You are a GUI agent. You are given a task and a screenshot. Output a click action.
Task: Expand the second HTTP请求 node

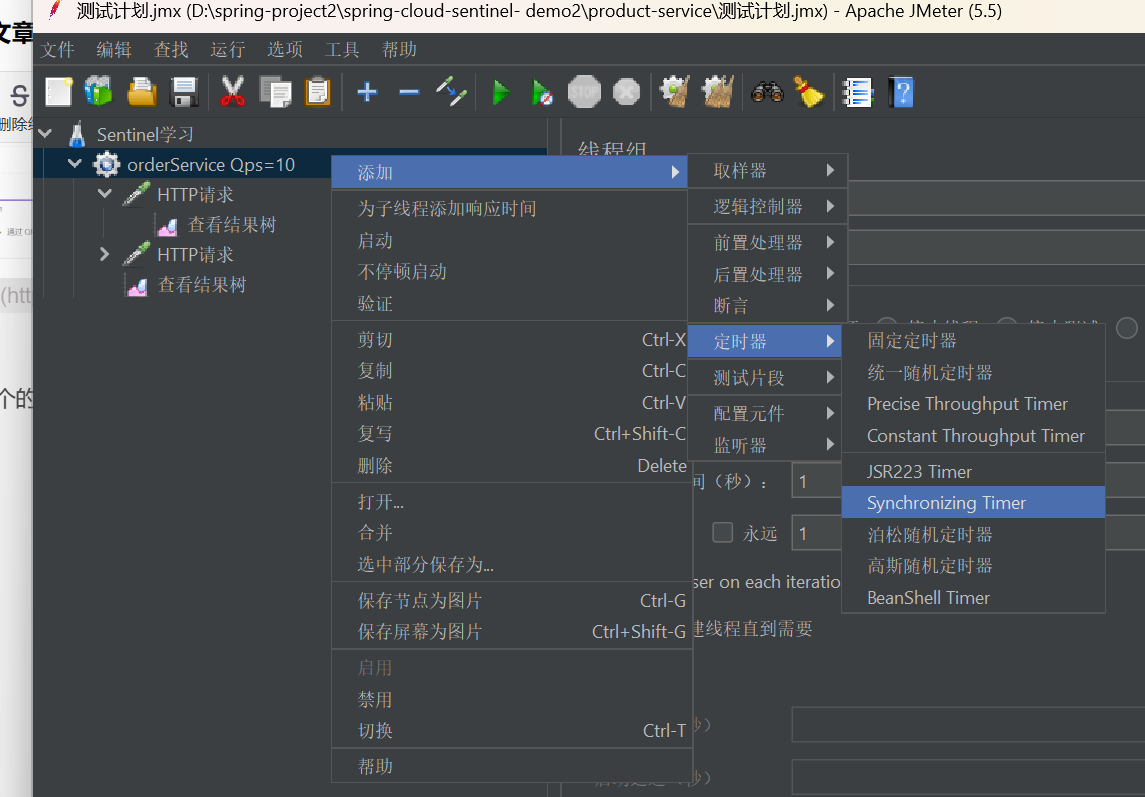coord(104,254)
